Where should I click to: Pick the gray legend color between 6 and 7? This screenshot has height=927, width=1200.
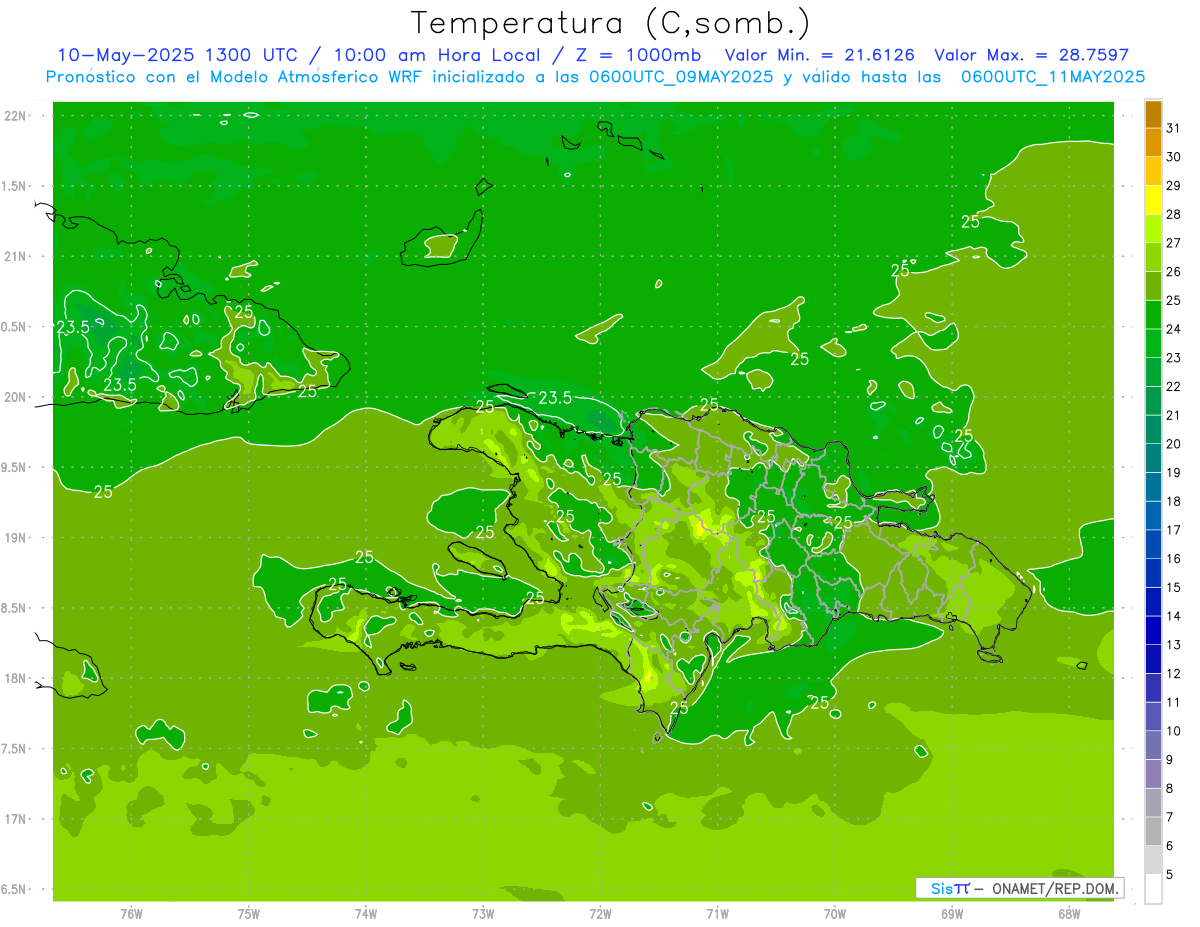click(x=1153, y=831)
